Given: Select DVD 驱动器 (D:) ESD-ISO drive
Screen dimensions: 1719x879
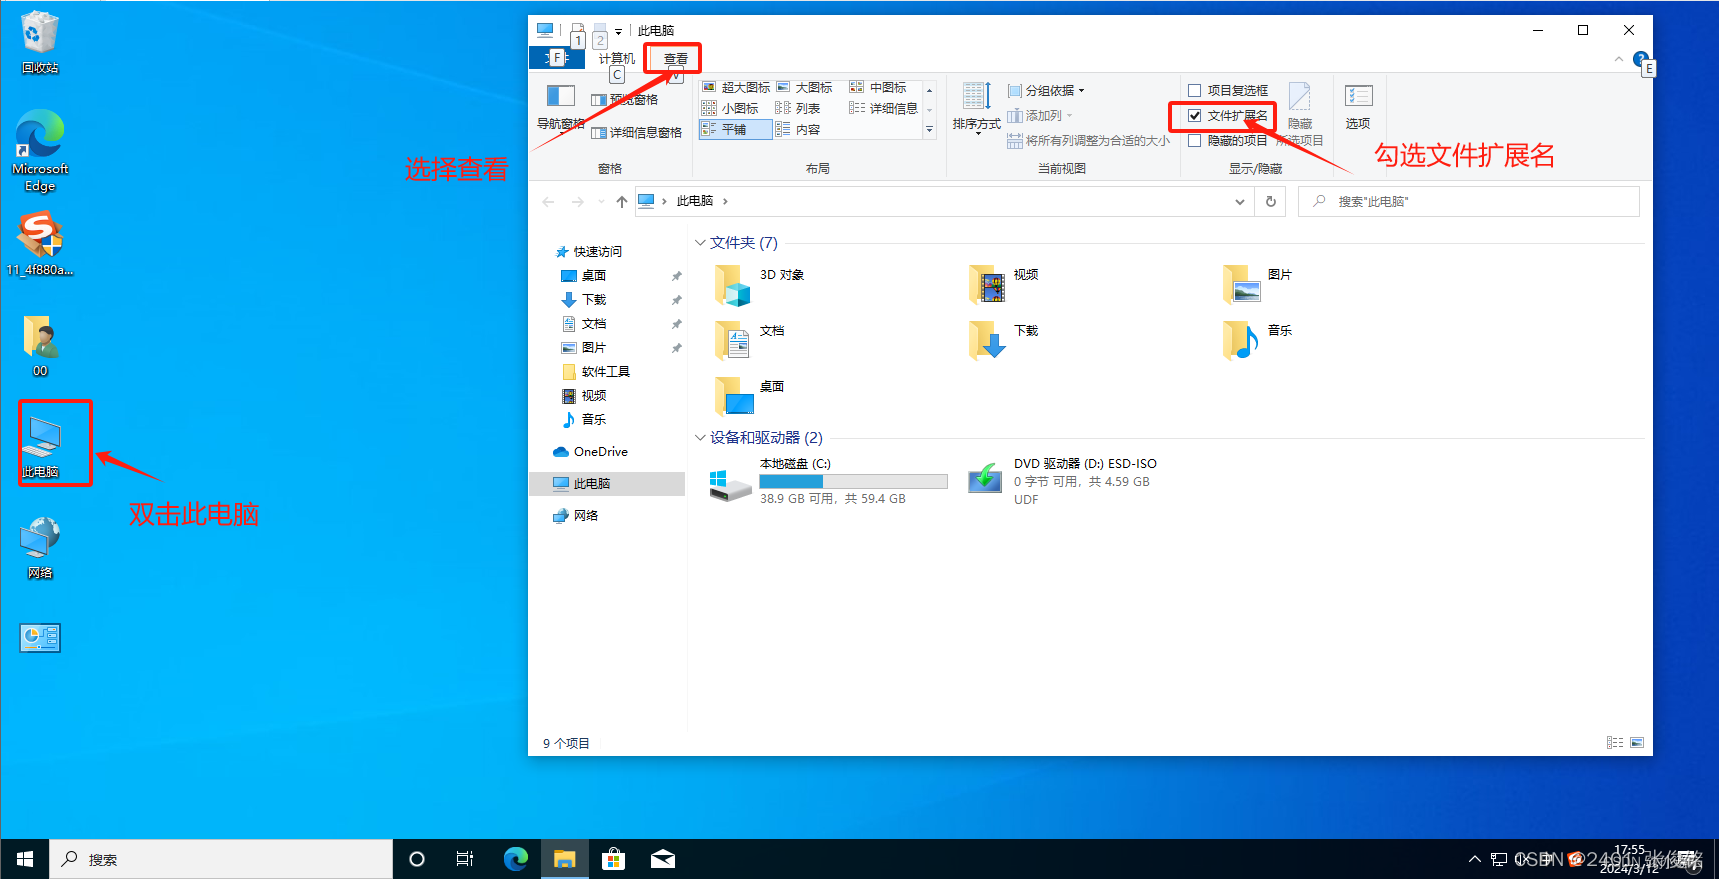Looking at the screenshot, I should pyautogui.click(x=1063, y=482).
